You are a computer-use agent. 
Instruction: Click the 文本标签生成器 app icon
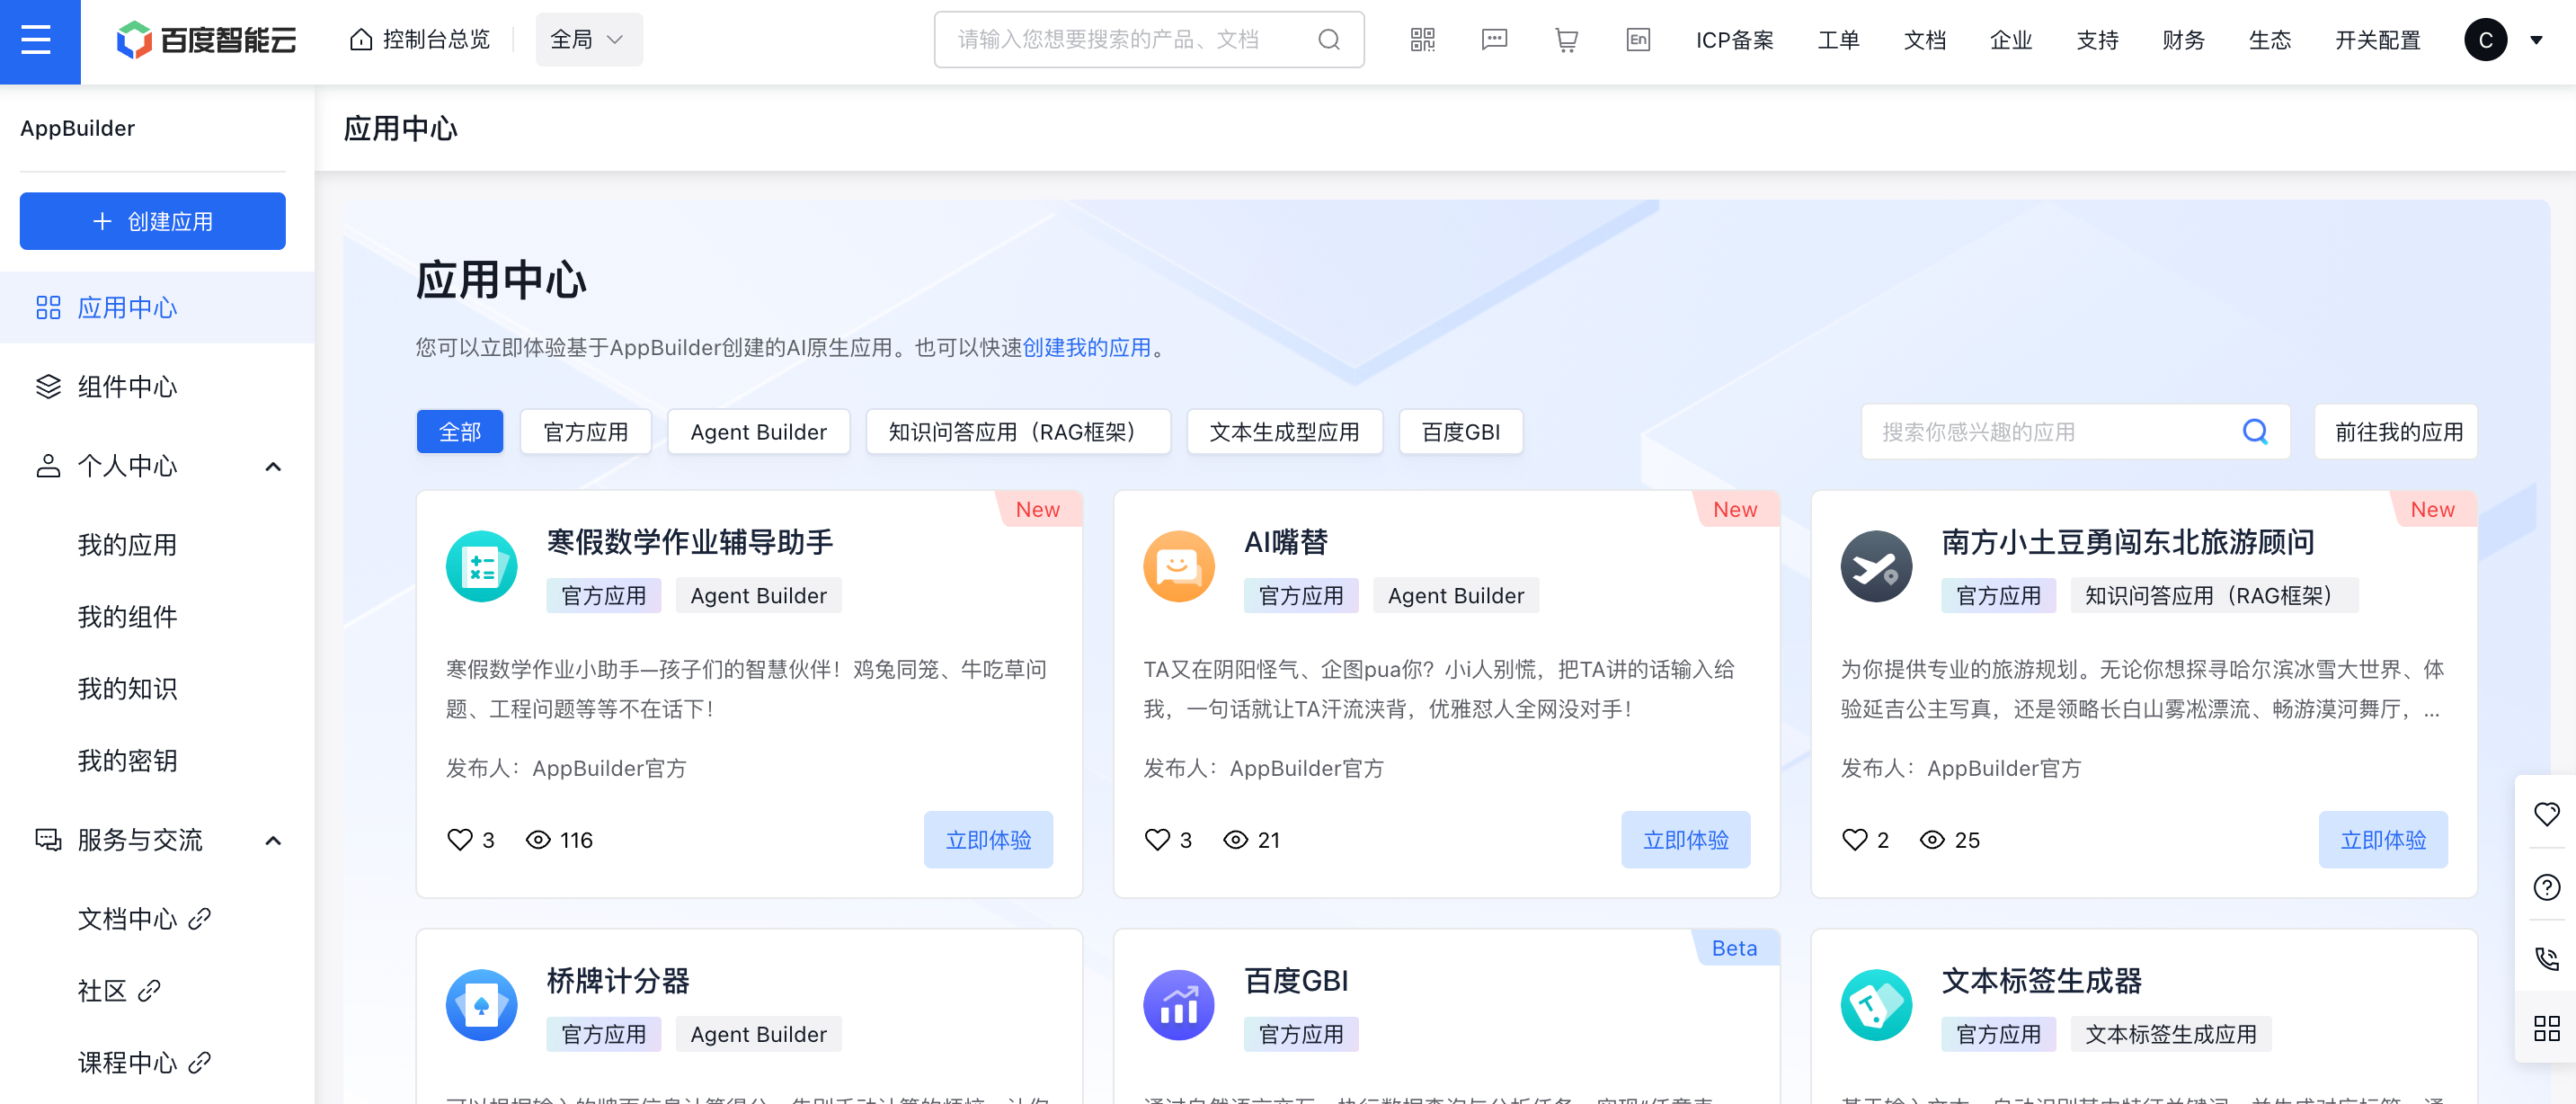tap(1877, 1005)
